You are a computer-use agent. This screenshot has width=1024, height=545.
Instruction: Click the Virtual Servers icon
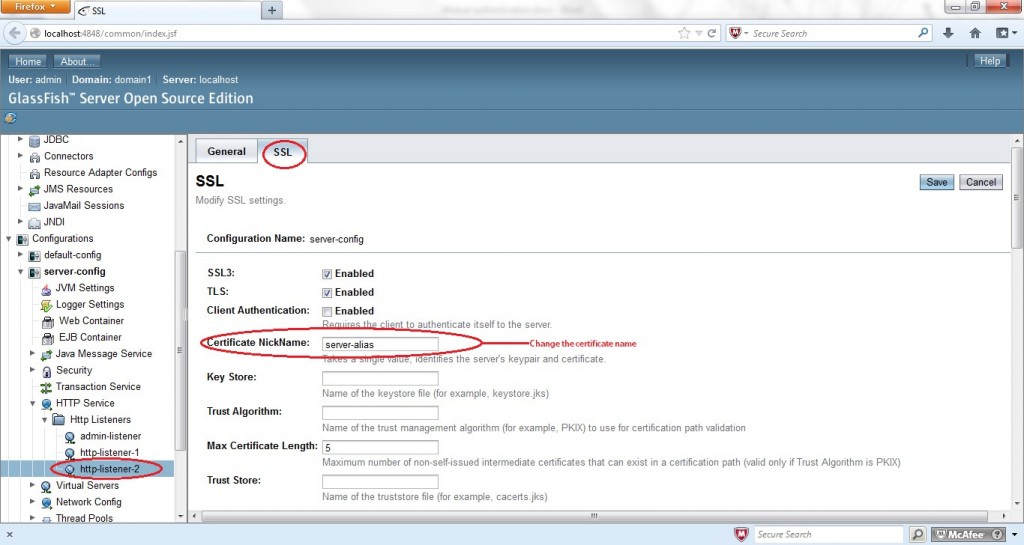tap(46, 486)
